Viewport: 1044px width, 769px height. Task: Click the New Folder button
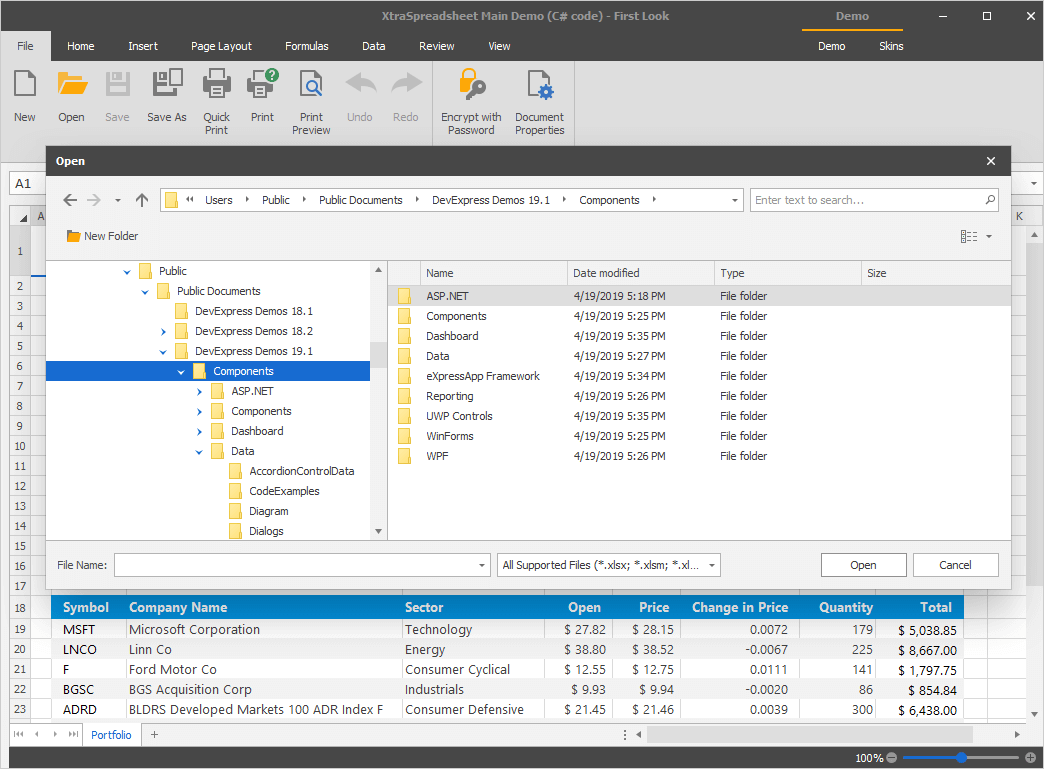click(x=102, y=236)
